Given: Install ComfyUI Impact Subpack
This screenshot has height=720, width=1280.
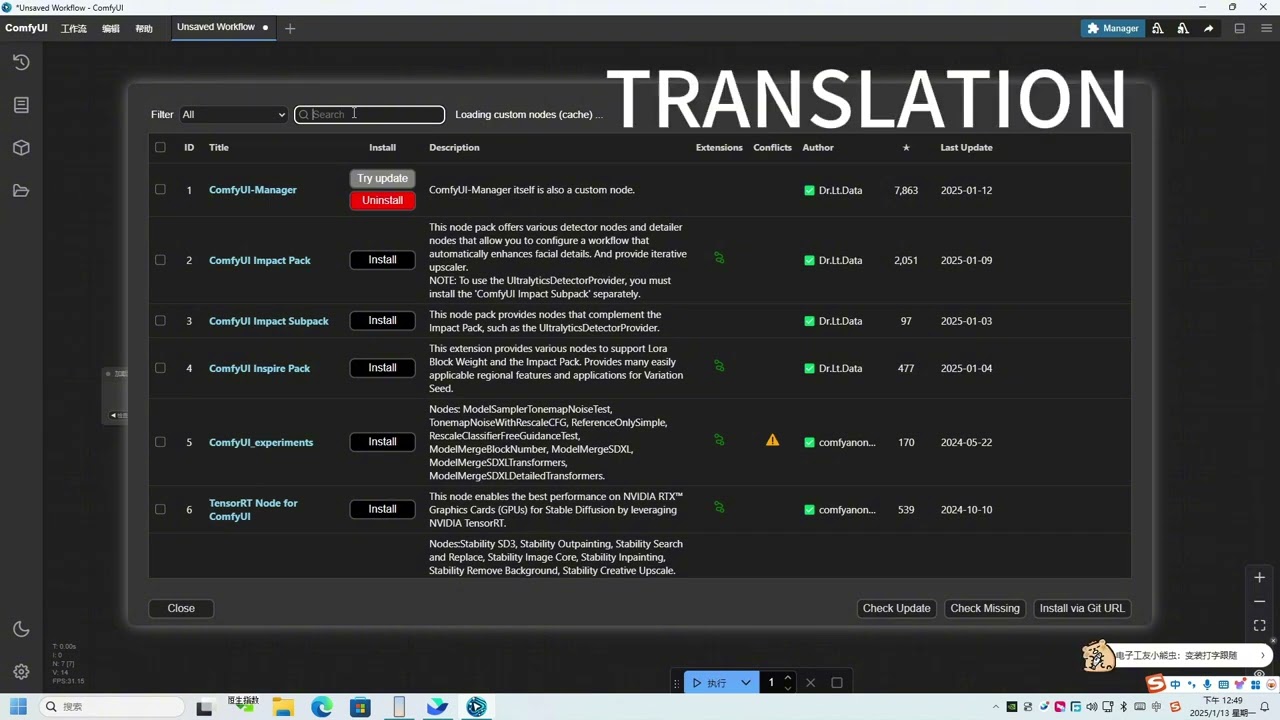Looking at the screenshot, I should pos(382,321).
